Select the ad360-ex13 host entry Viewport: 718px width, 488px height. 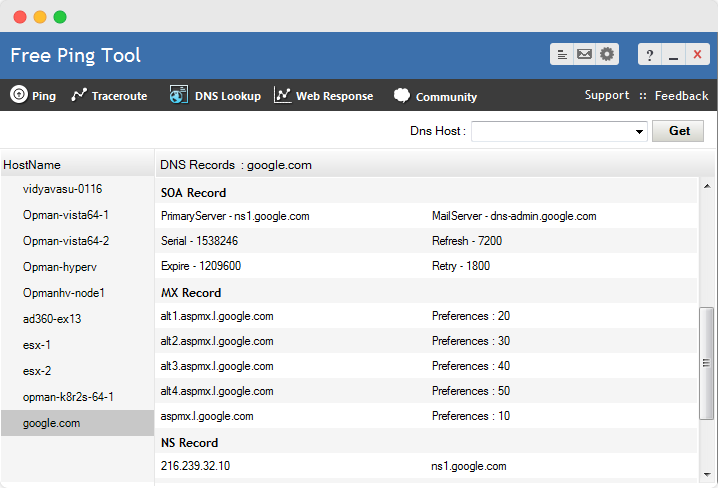click(x=52, y=319)
